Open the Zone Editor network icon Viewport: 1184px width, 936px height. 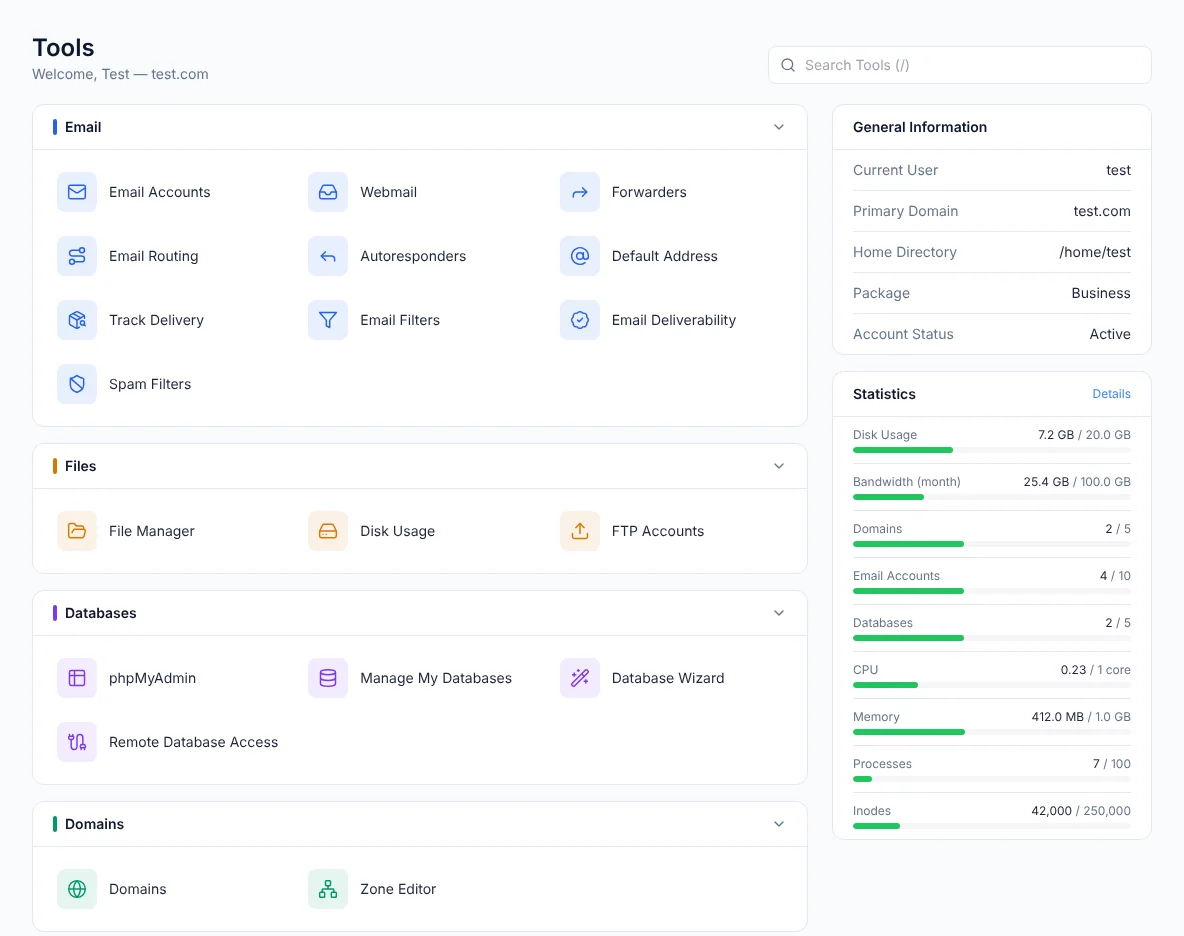click(328, 888)
